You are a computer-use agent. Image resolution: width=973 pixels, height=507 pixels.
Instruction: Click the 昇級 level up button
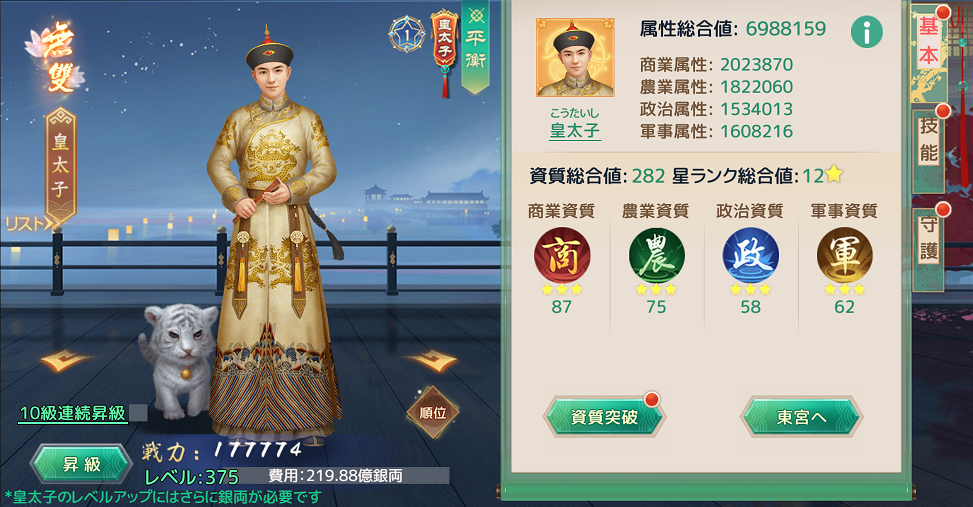click(81, 464)
